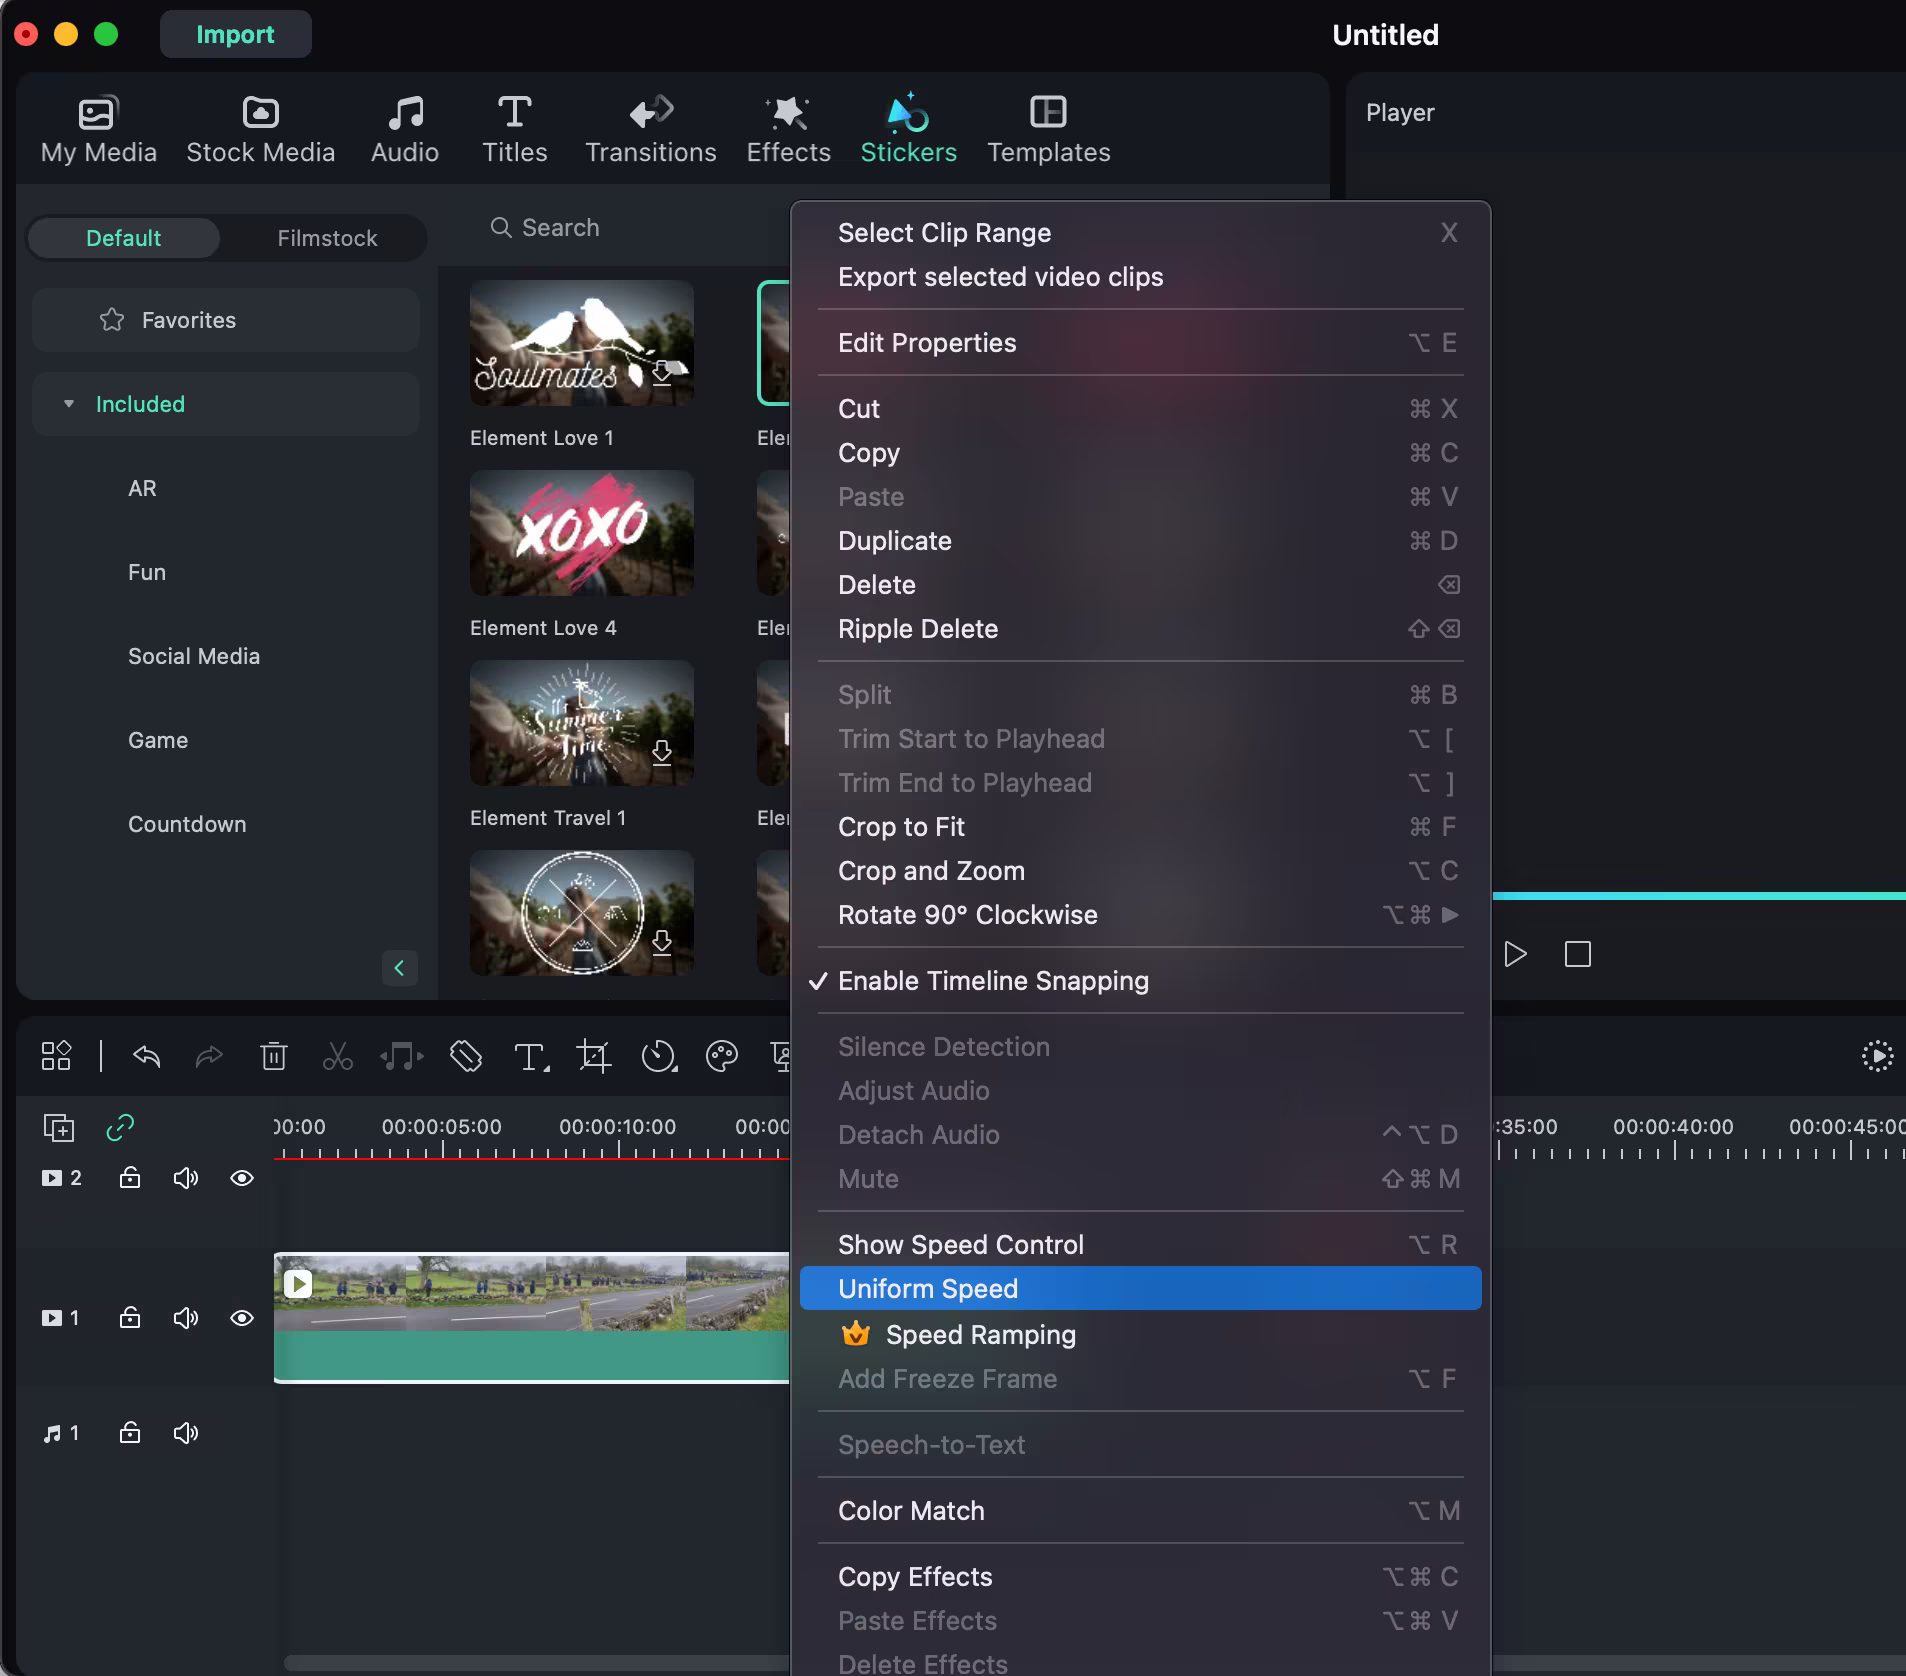
Task: Uncheck Enable Timeline Snapping
Action: [x=992, y=981]
